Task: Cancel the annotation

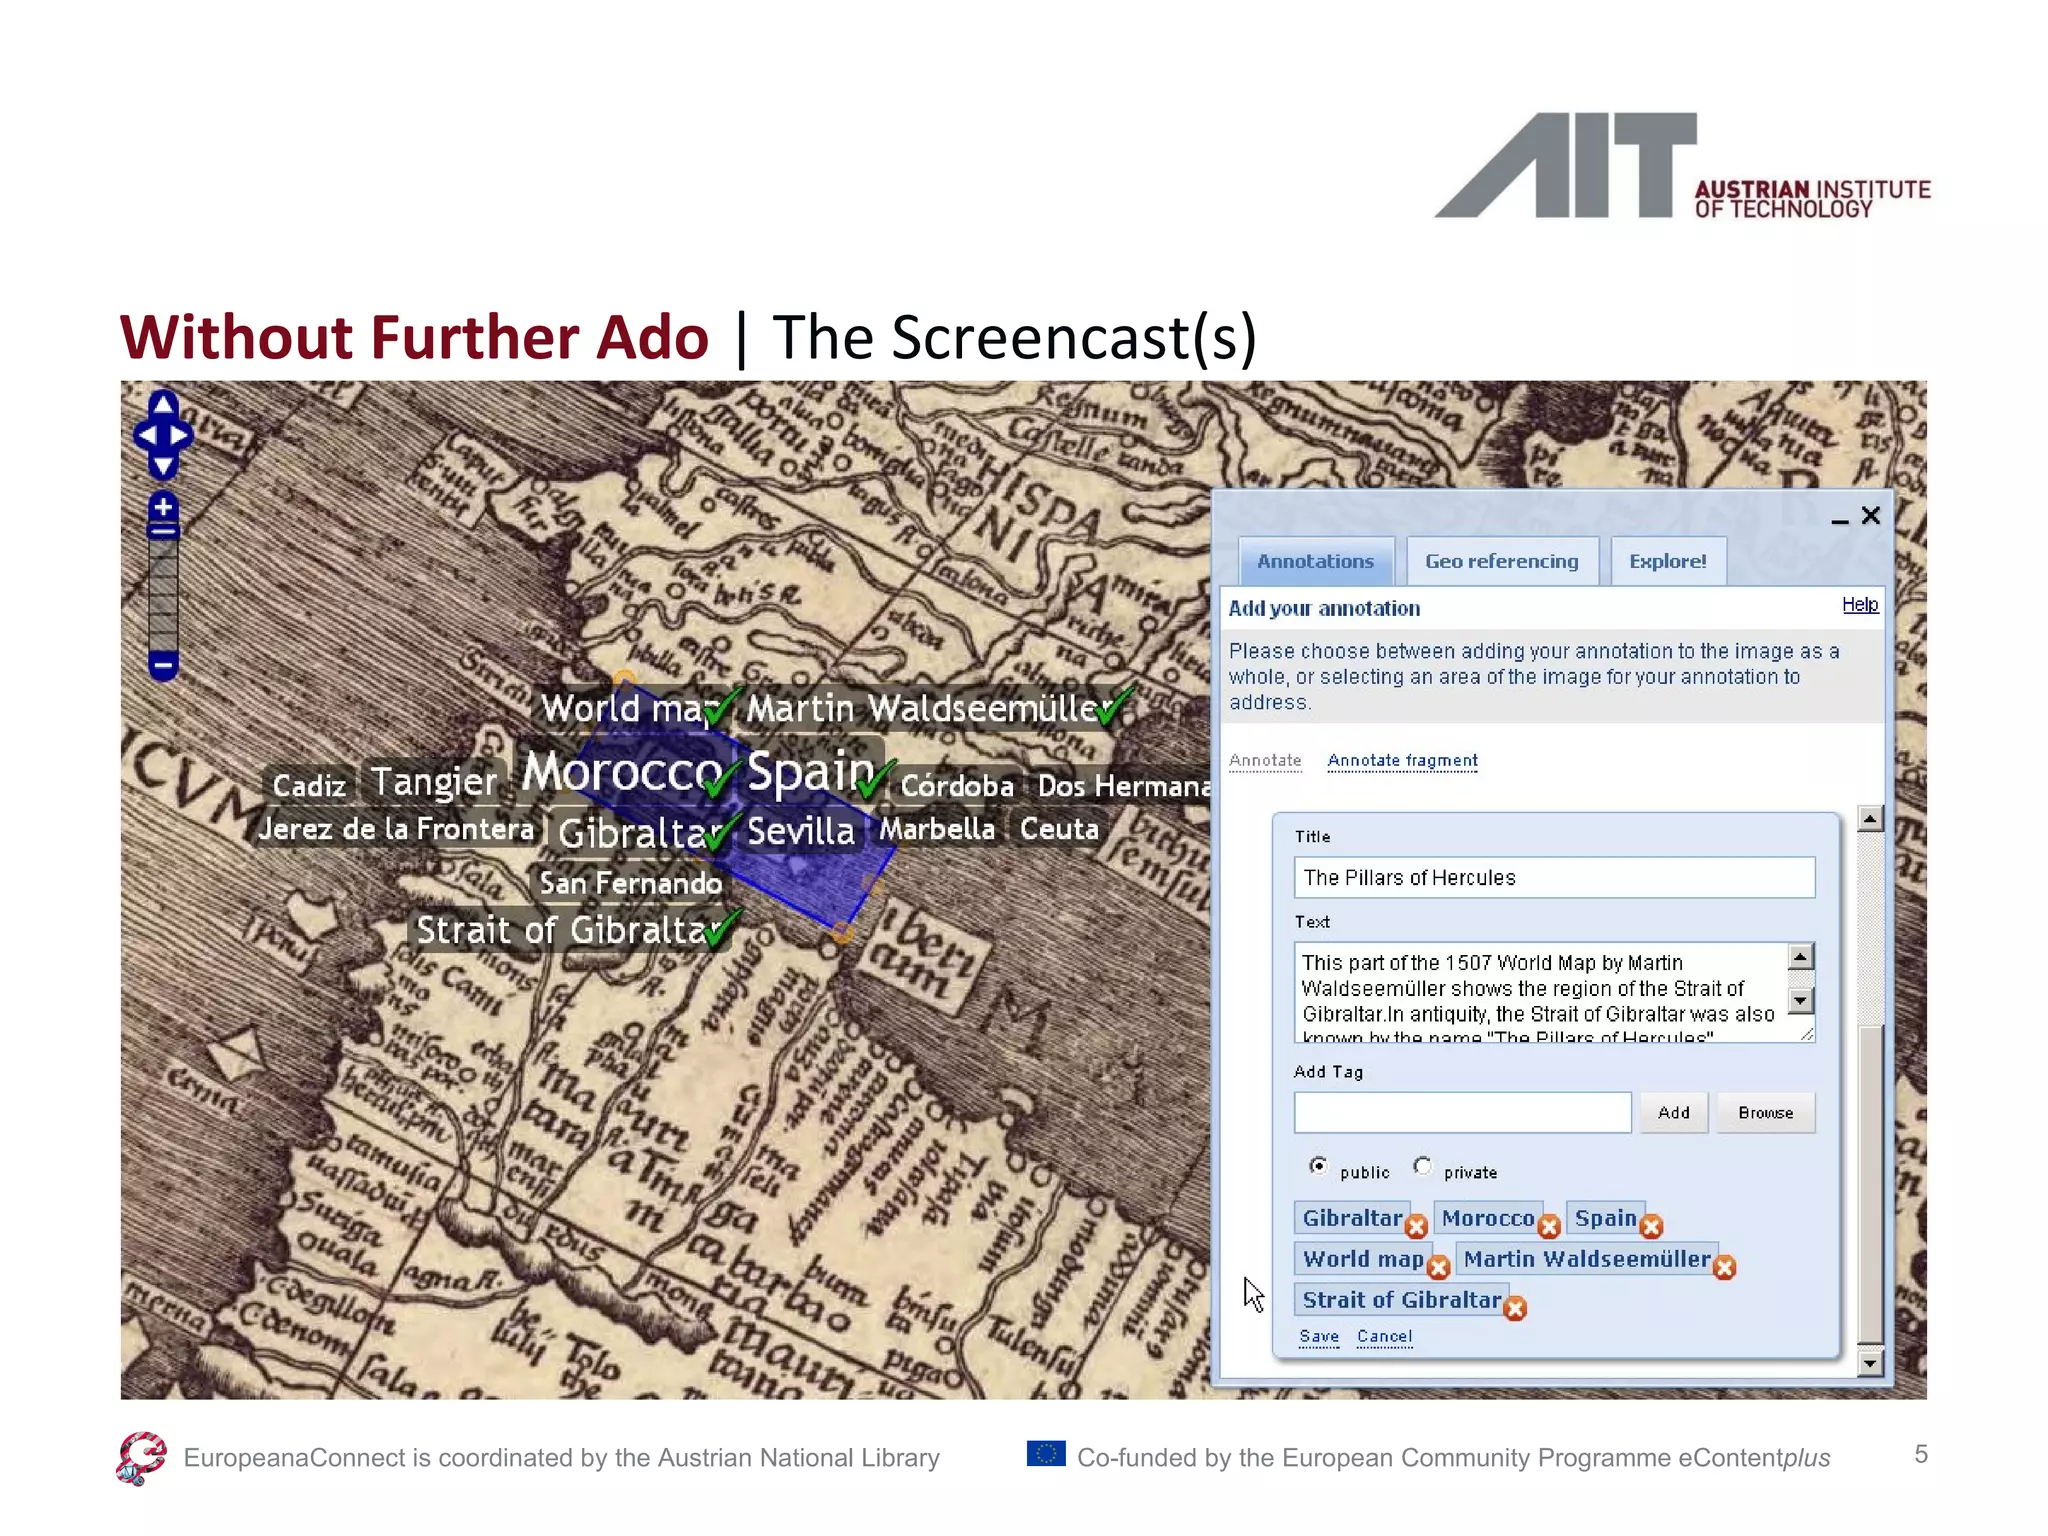Action: click(x=1384, y=1336)
